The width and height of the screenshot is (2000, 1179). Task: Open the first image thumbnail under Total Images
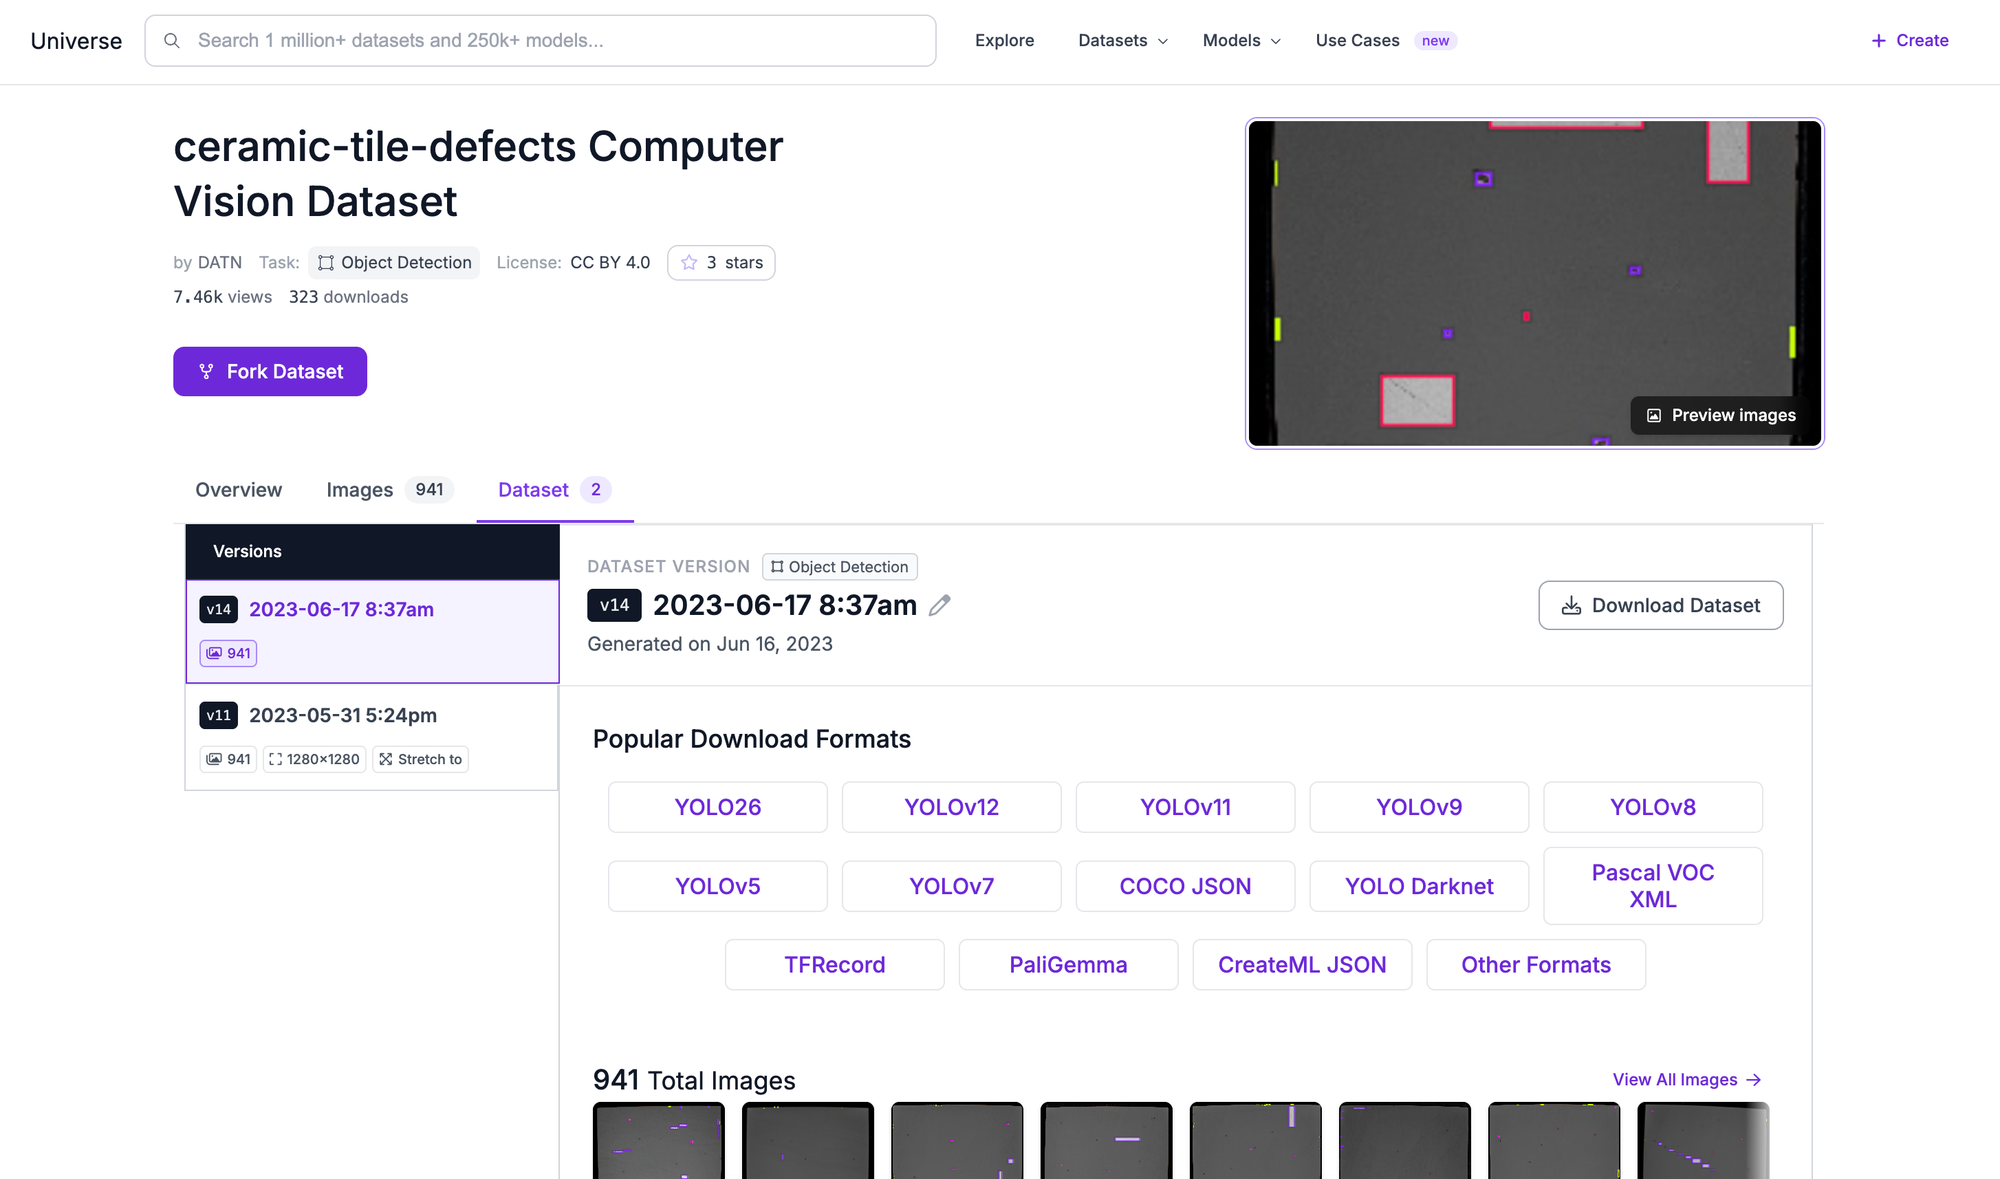(x=659, y=1140)
